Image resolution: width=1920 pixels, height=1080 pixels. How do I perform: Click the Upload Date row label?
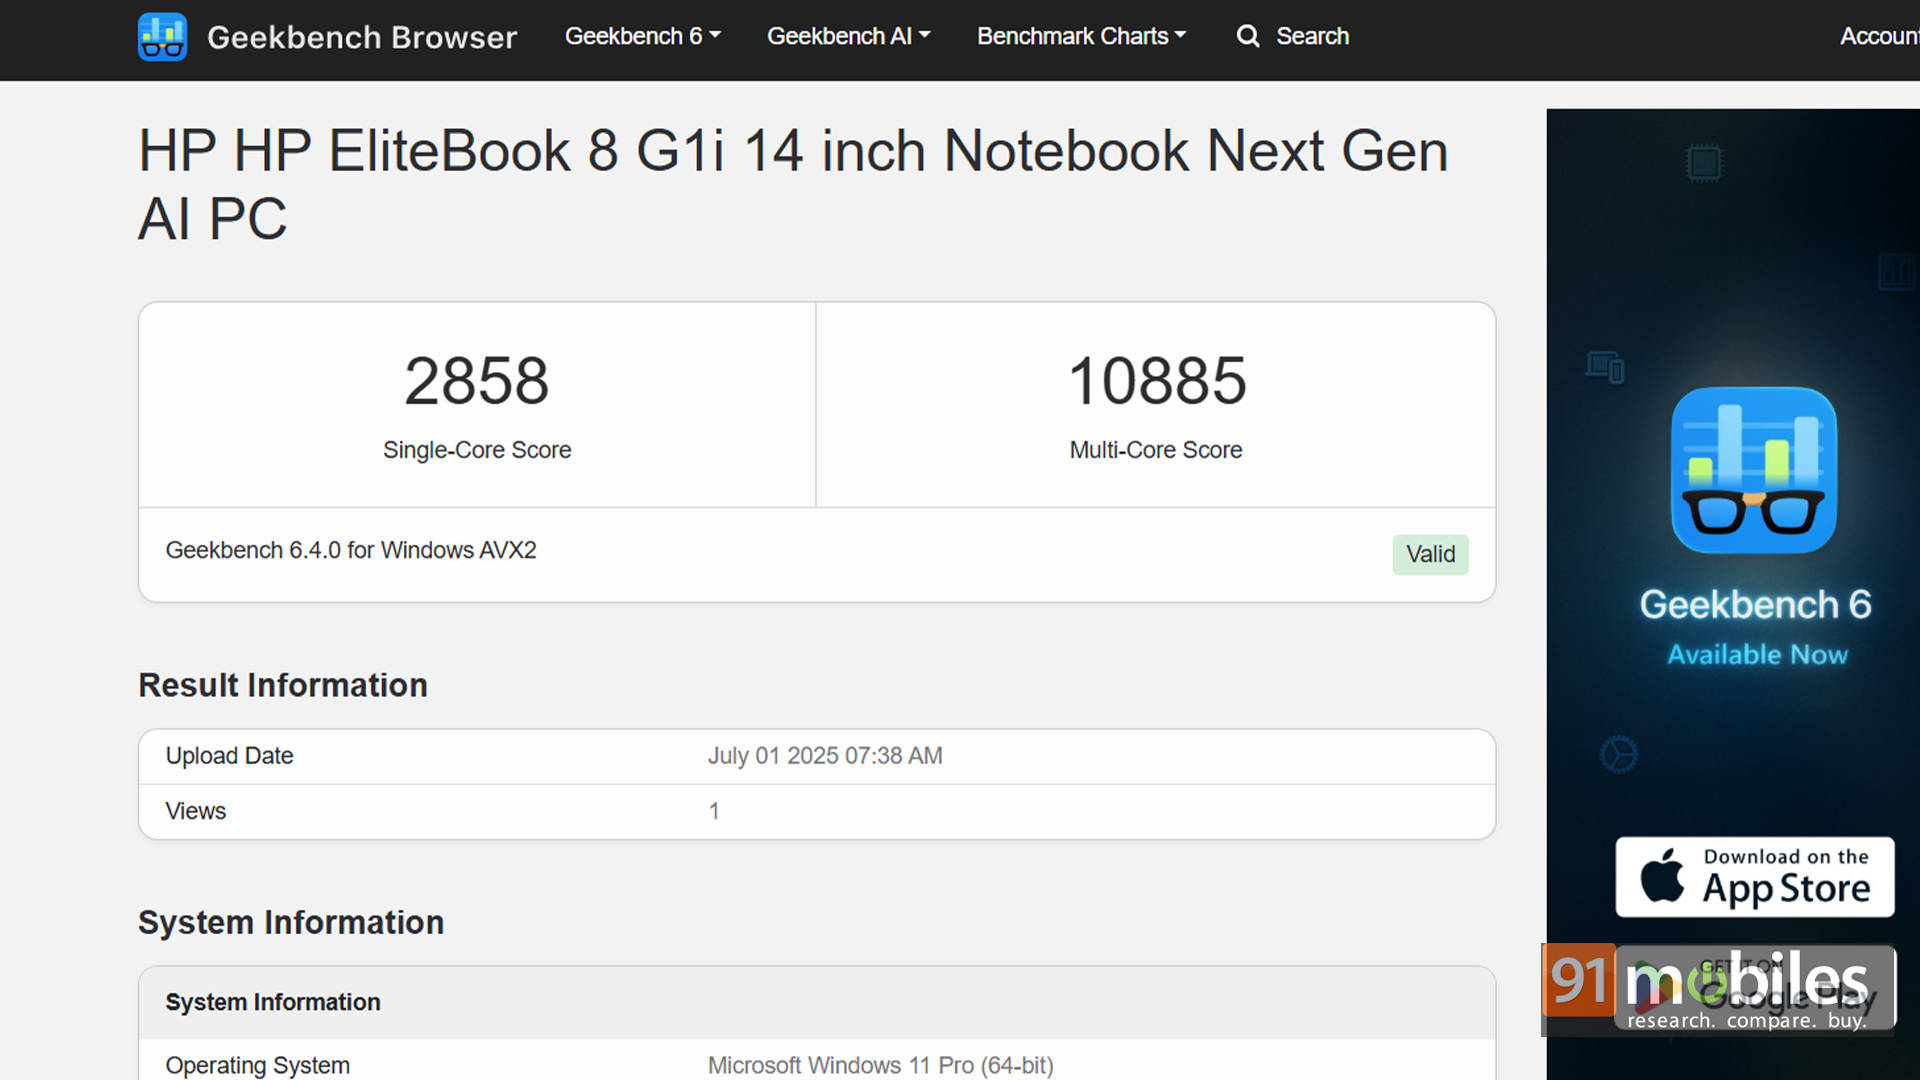click(229, 756)
